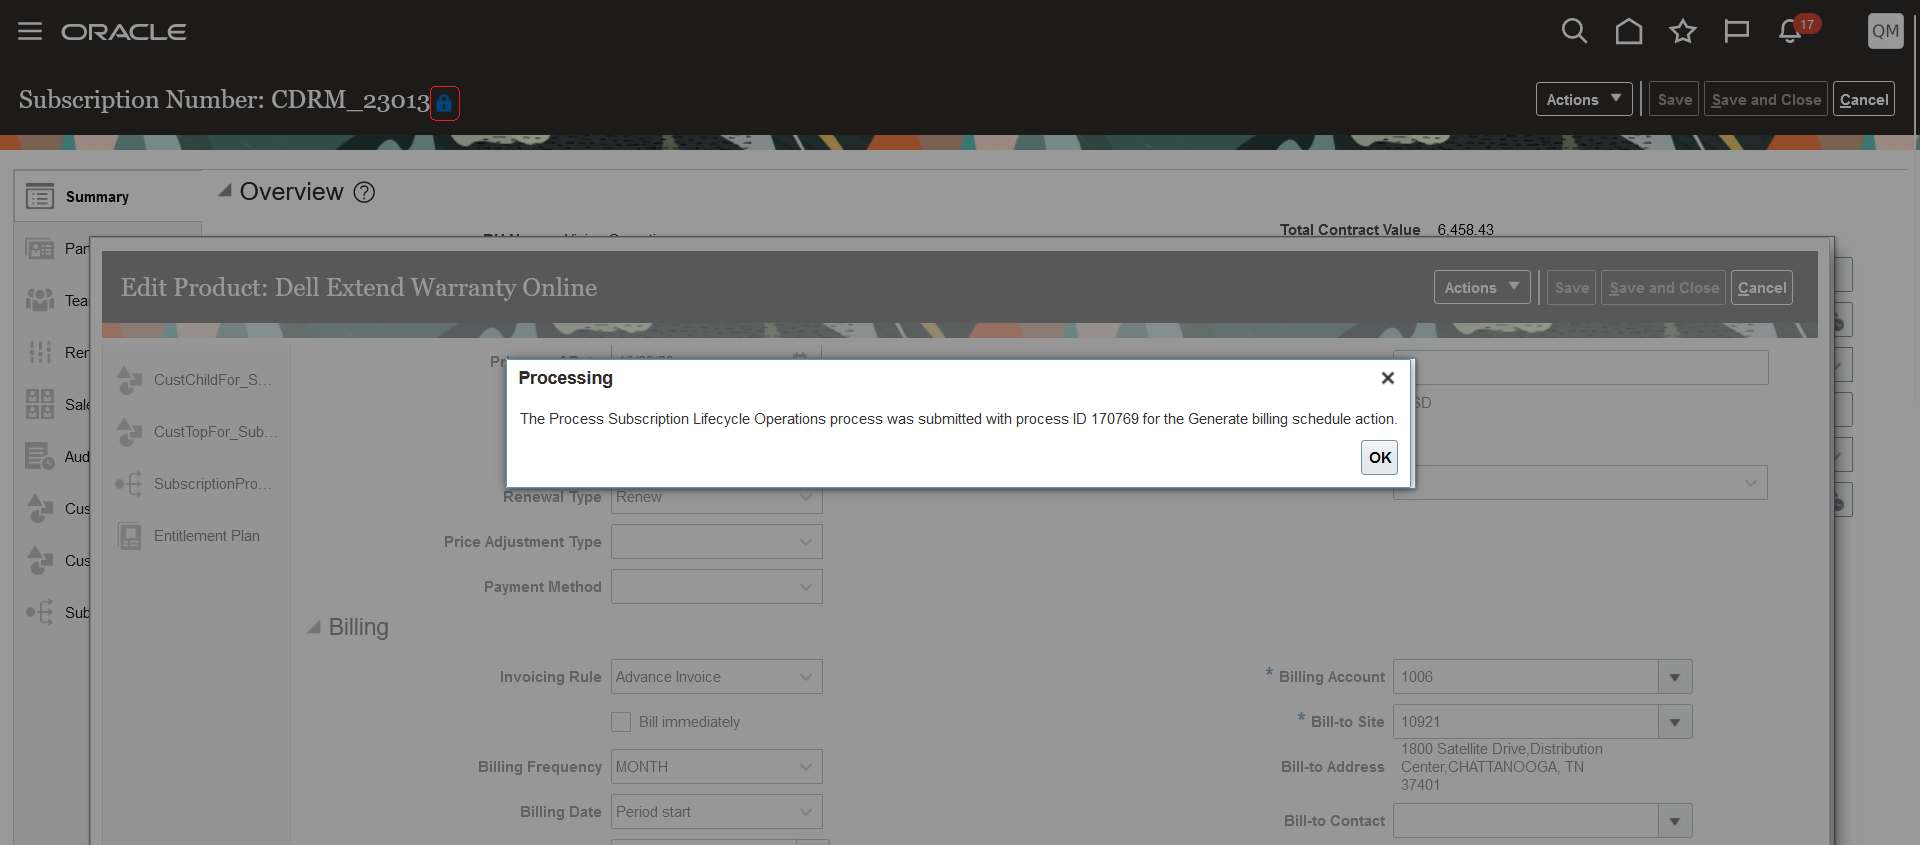Open the Renewal sidebar tab icon
Viewport: 1920px width, 845px height.
40,352
